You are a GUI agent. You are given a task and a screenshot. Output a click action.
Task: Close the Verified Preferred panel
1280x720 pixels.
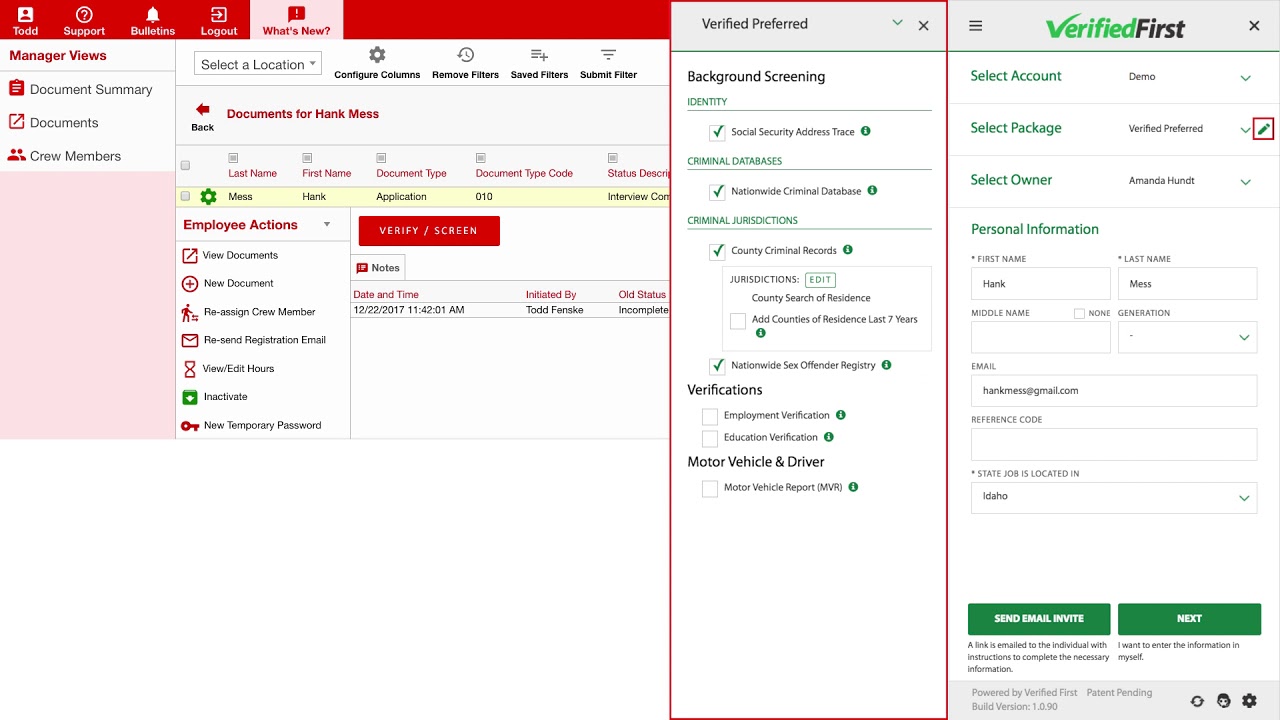tap(923, 26)
